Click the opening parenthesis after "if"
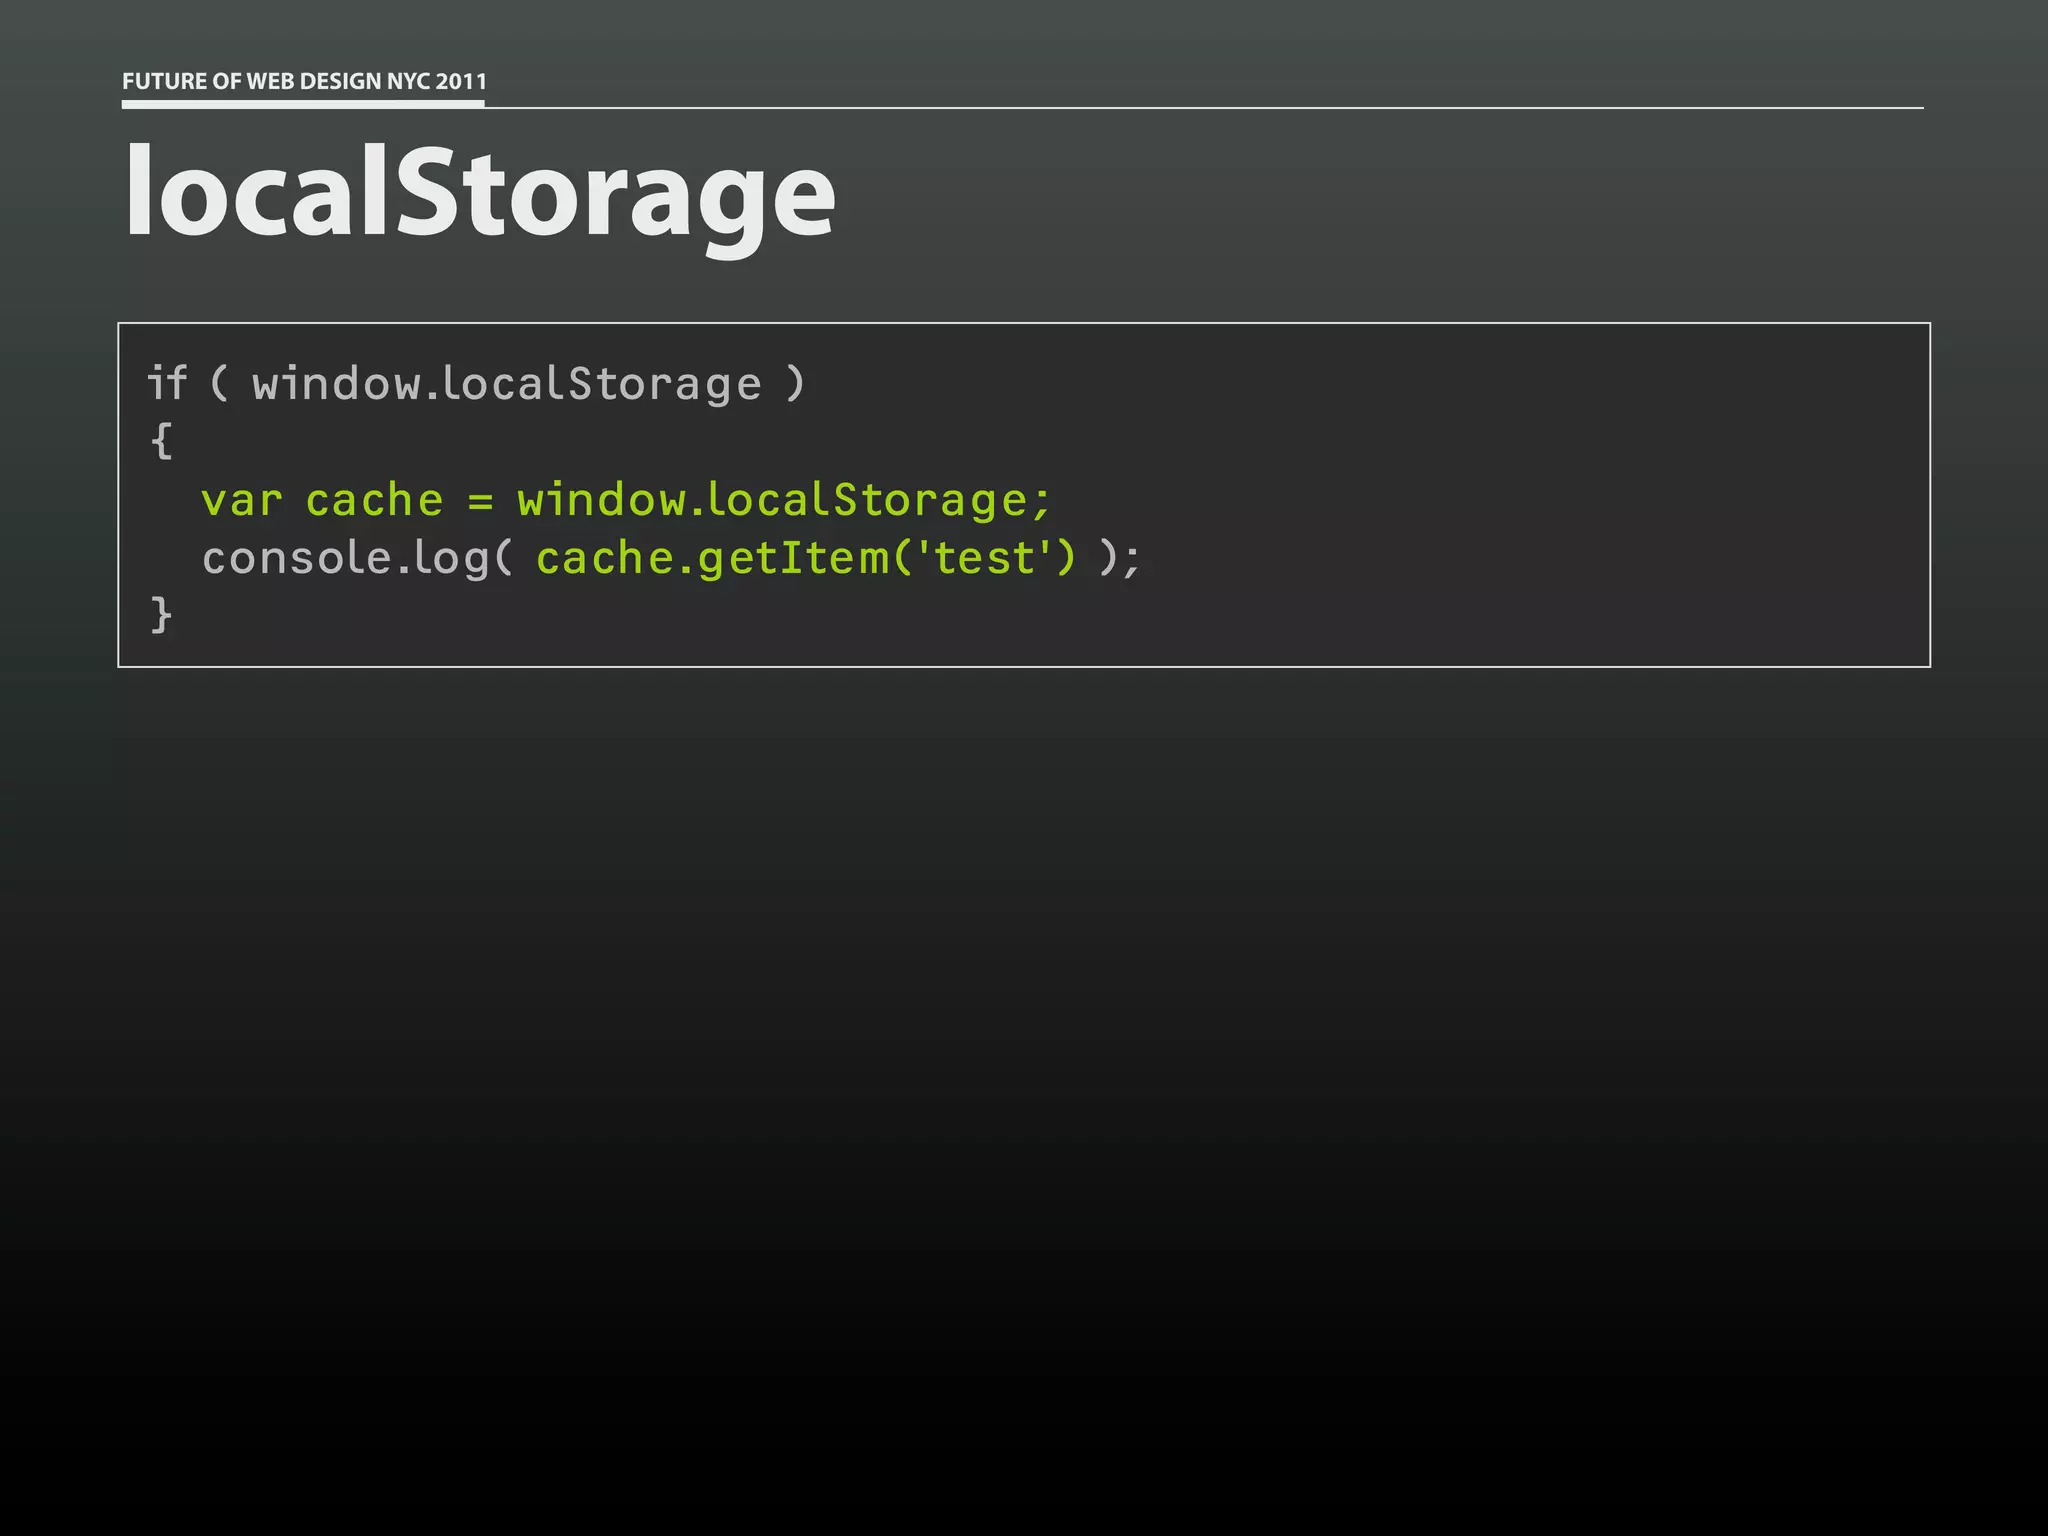The height and width of the screenshot is (1536, 2048). click(x=219, y=383)
